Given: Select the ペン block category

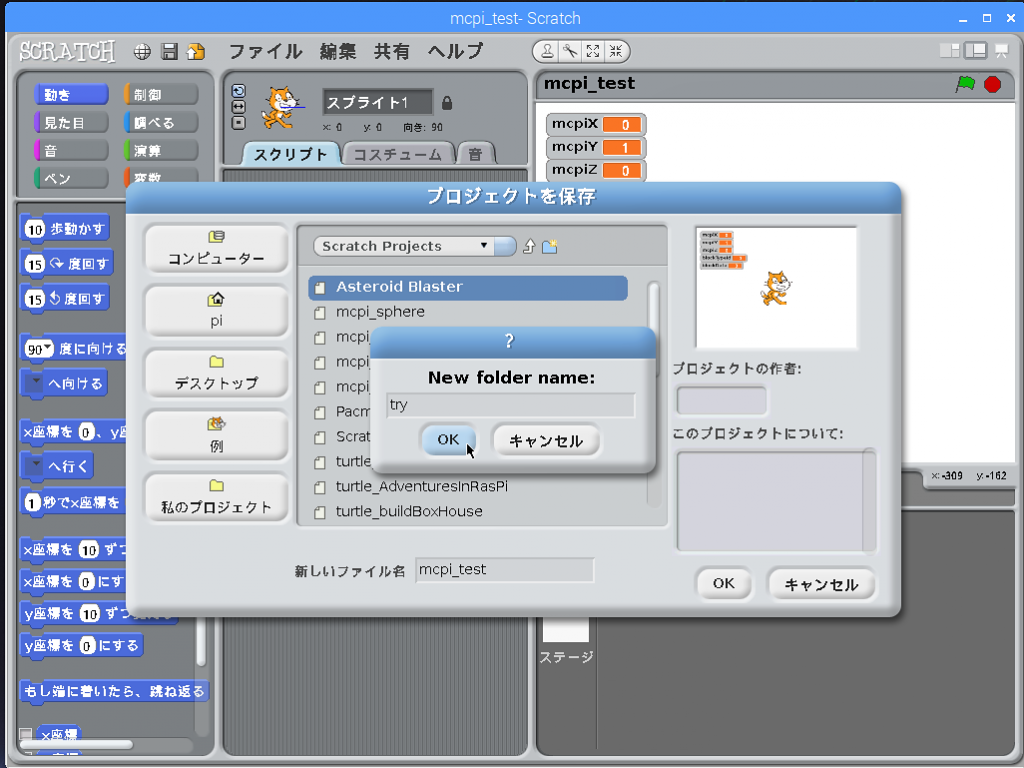Looking at the screenshot, I should [71, 178].
